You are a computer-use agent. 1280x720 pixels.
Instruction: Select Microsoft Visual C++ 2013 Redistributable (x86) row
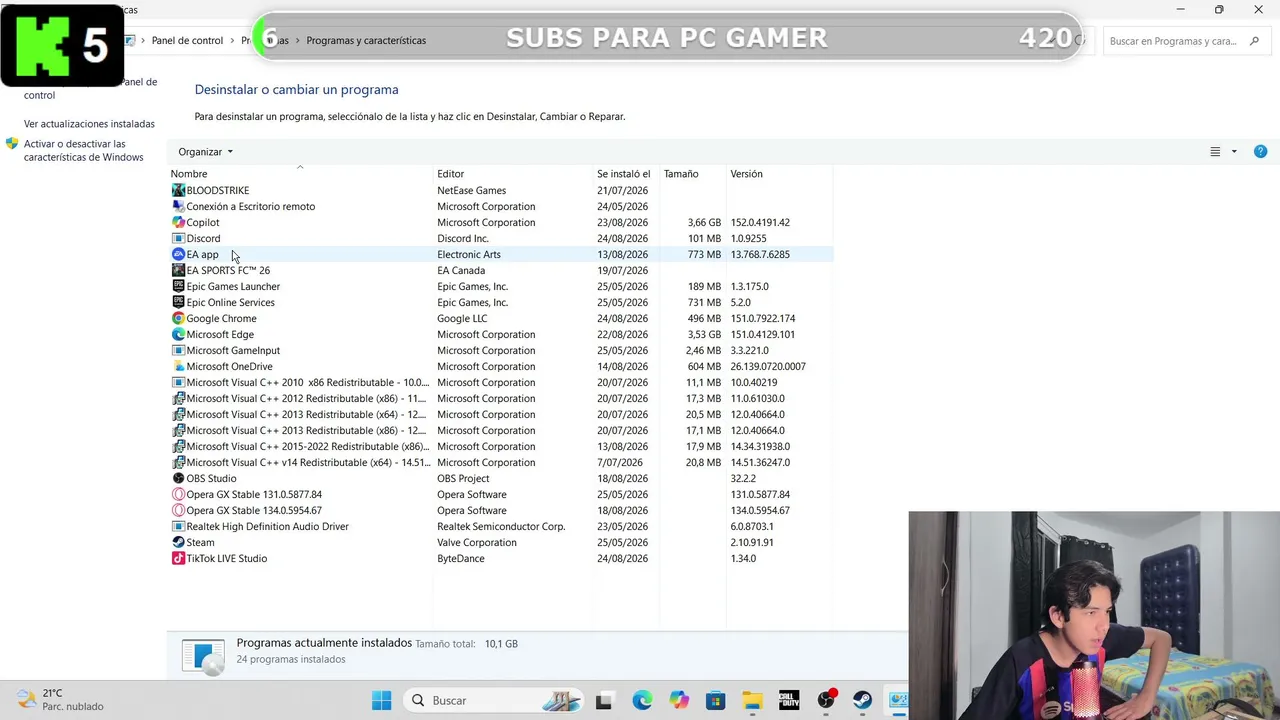pos(501,430)
